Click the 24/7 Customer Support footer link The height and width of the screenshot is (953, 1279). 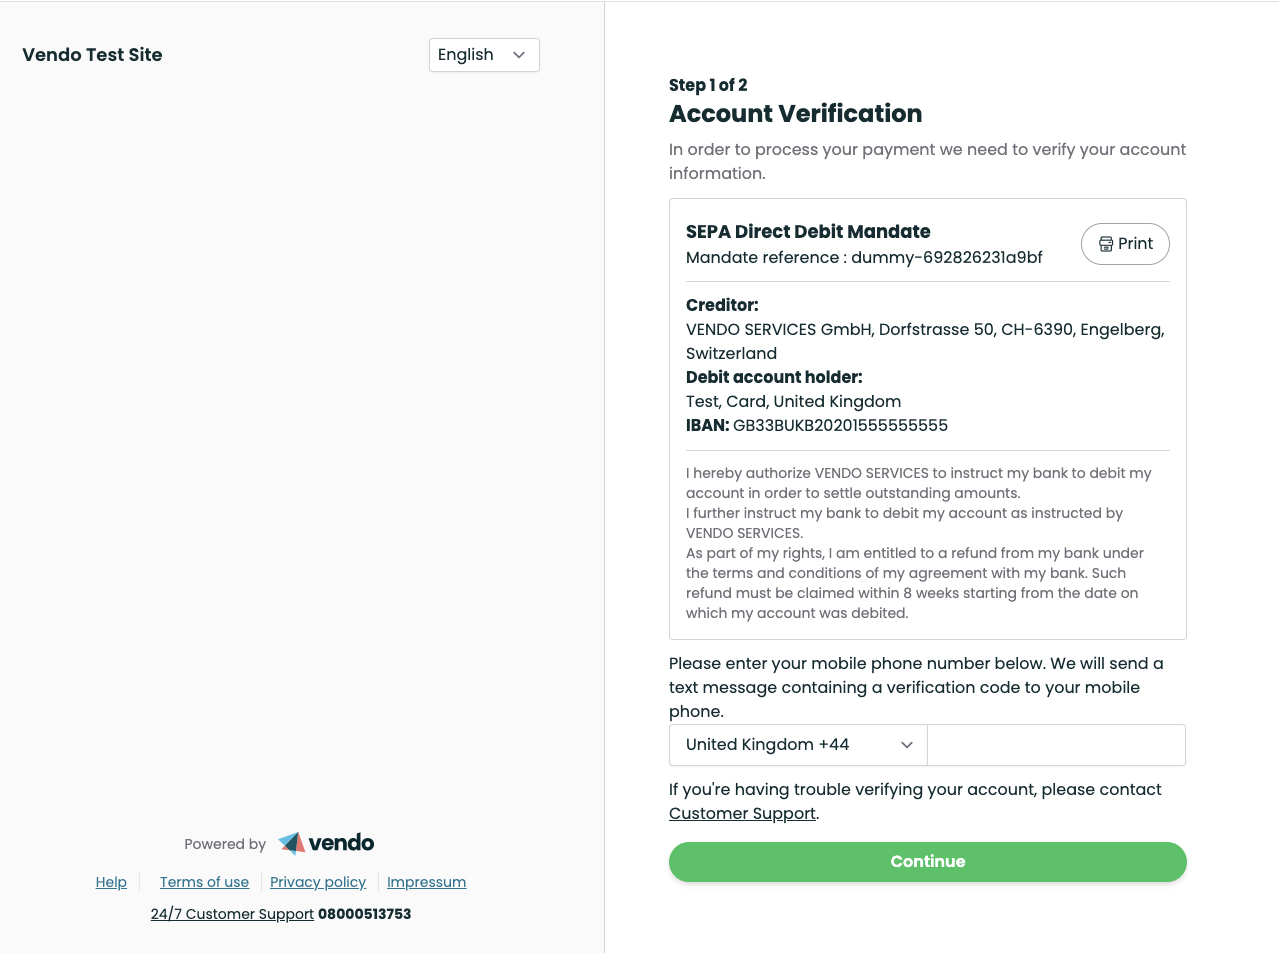coord(232,914)
